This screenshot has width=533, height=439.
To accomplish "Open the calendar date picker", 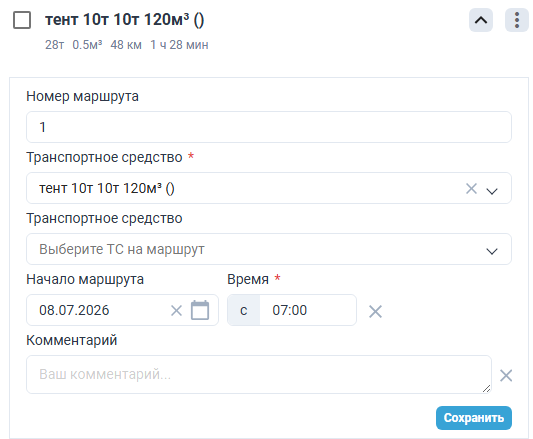I will 200,310.
